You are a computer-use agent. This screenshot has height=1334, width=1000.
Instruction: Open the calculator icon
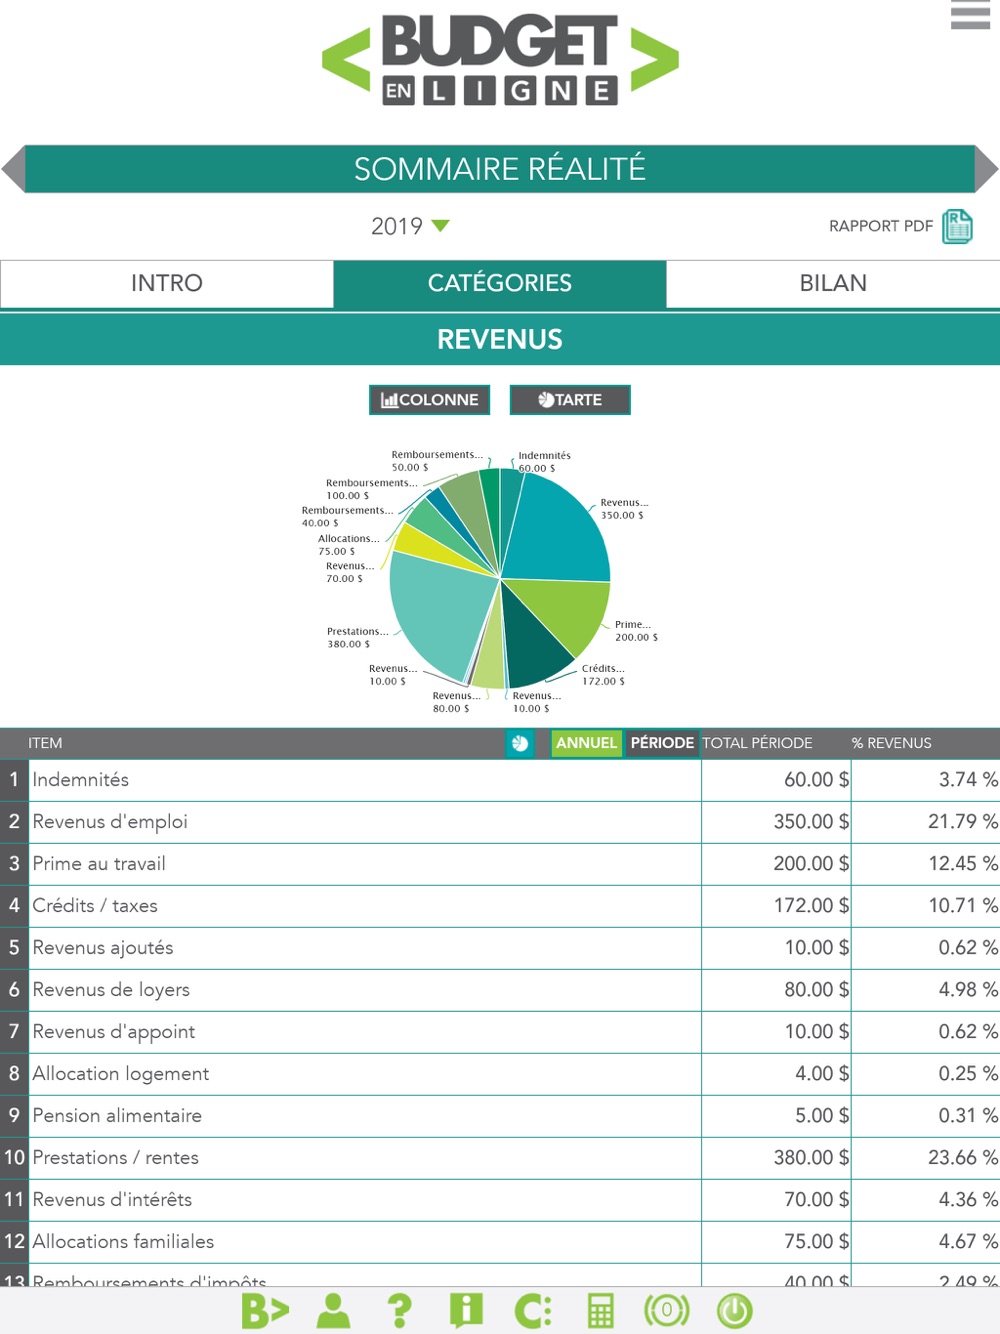tap(600, 1310)
